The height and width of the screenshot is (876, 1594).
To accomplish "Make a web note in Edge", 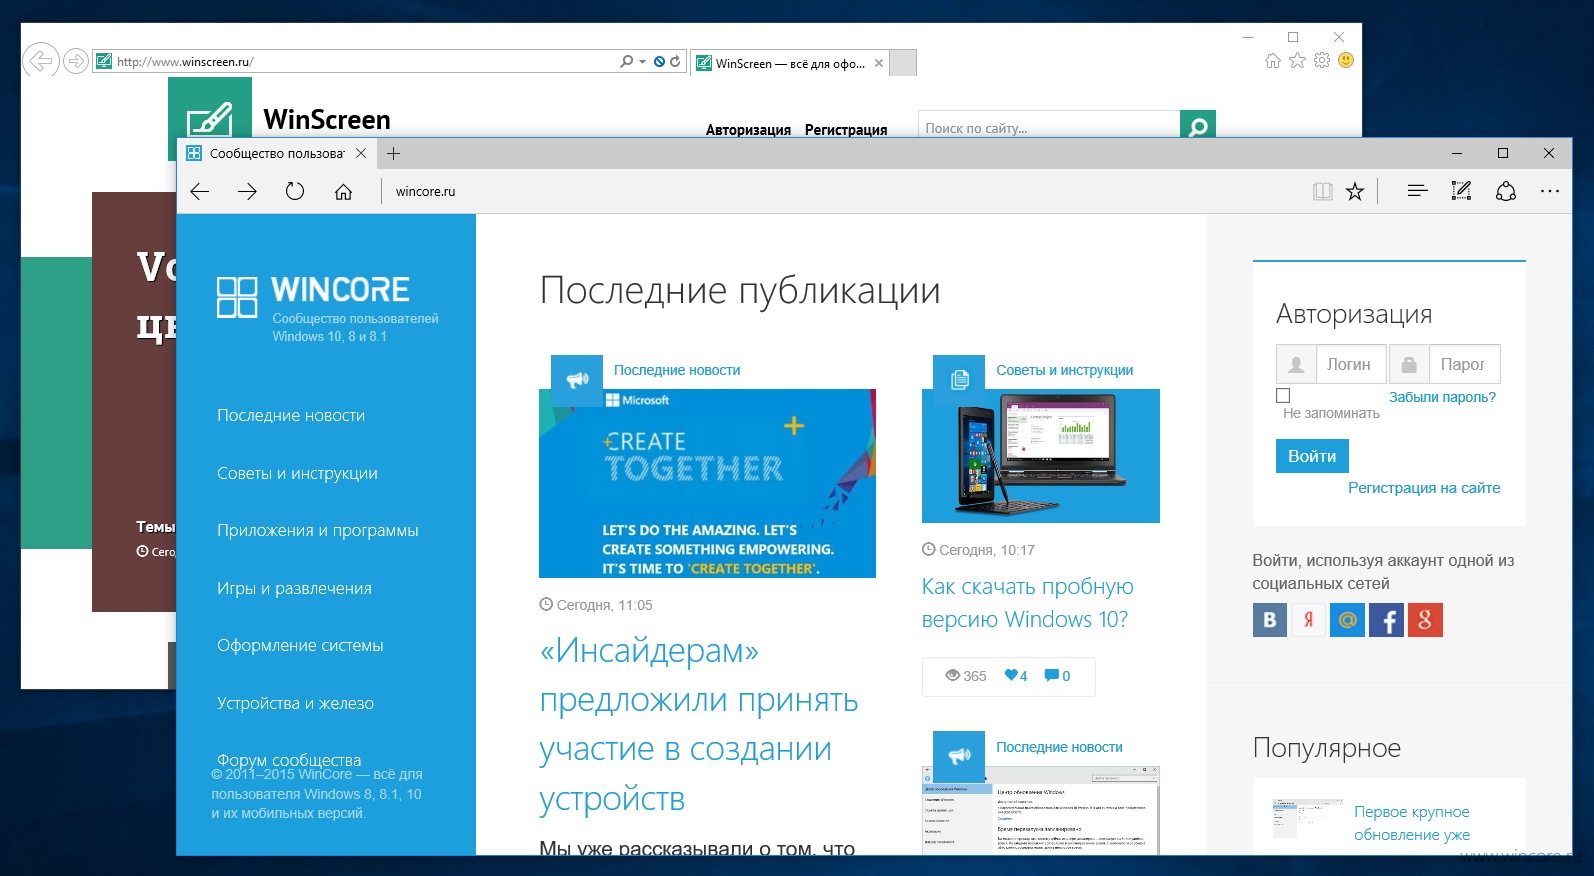I will (x=1461, y=191).
